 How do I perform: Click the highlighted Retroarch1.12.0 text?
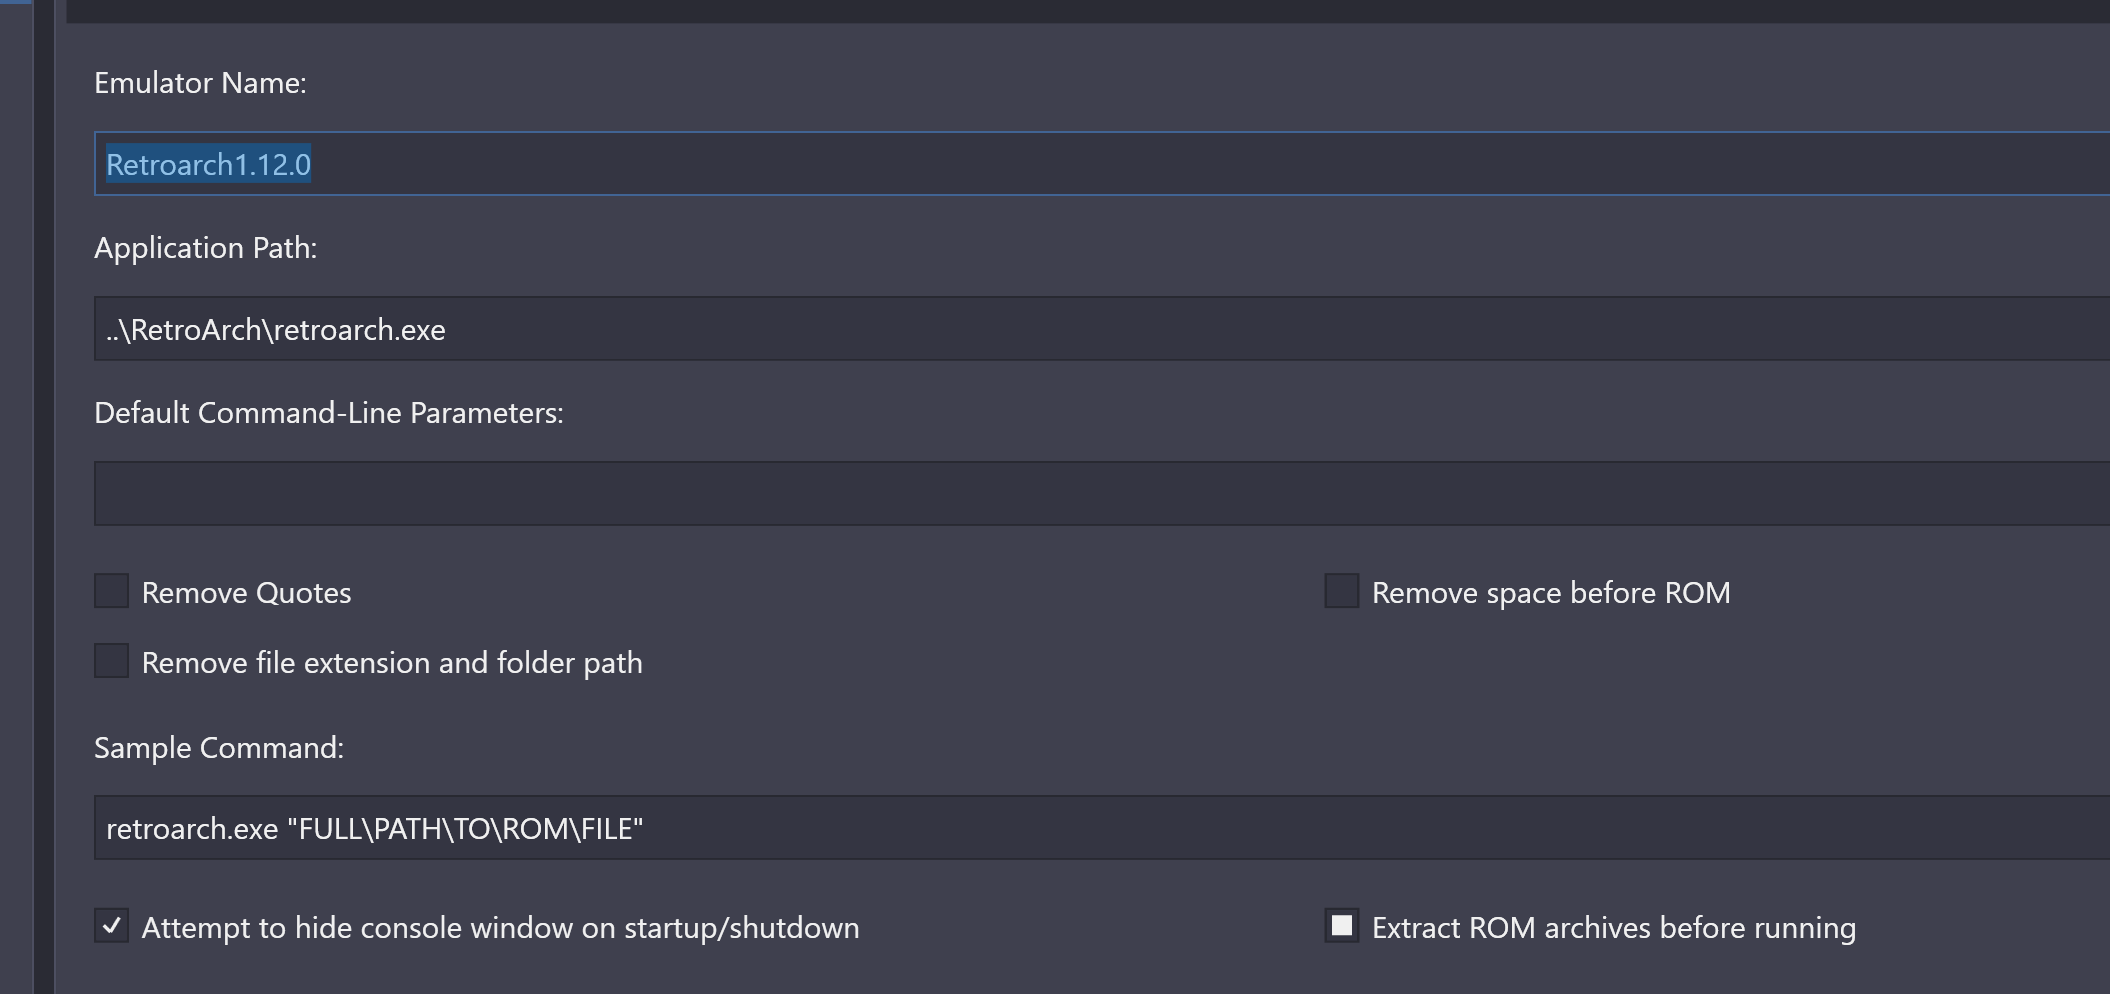point(208,165)
